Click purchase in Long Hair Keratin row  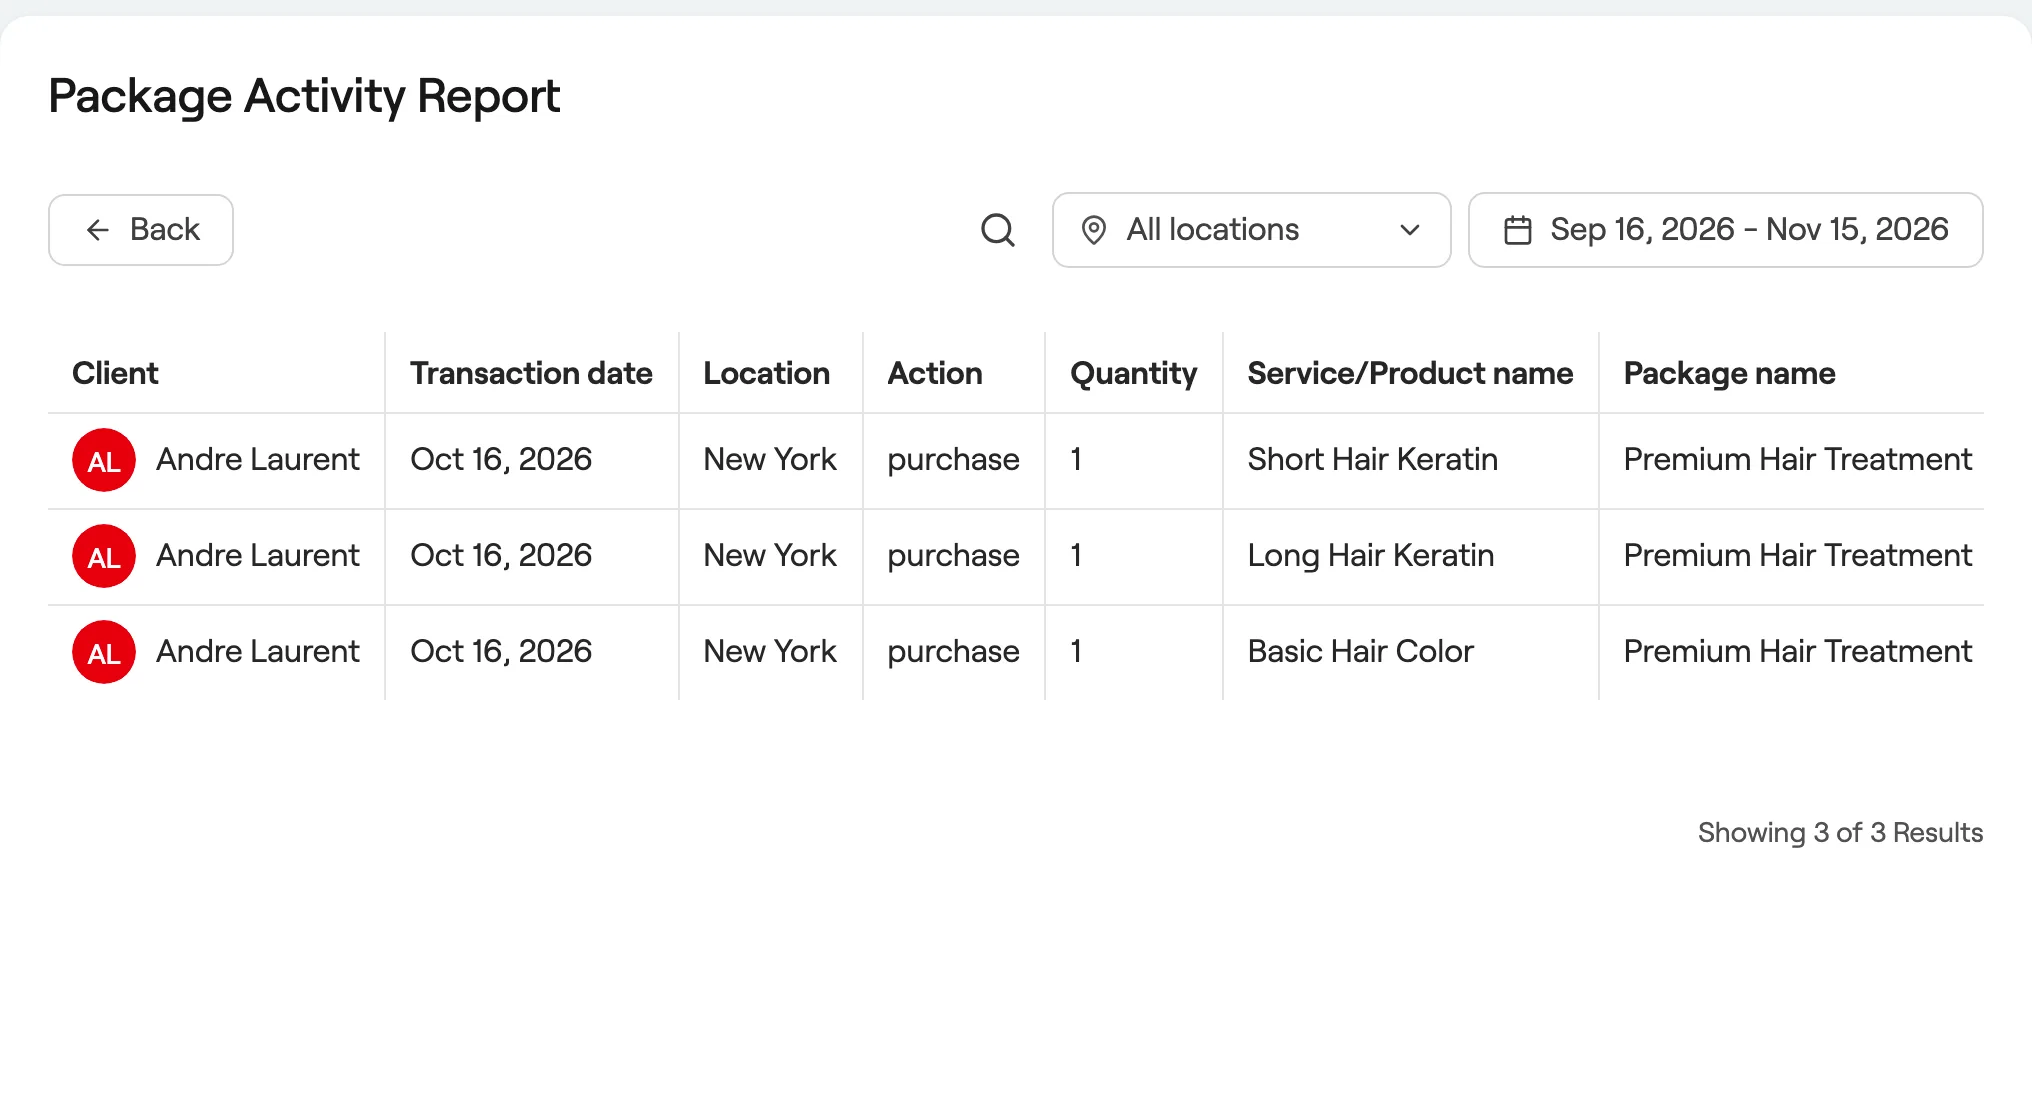(953, 556)
